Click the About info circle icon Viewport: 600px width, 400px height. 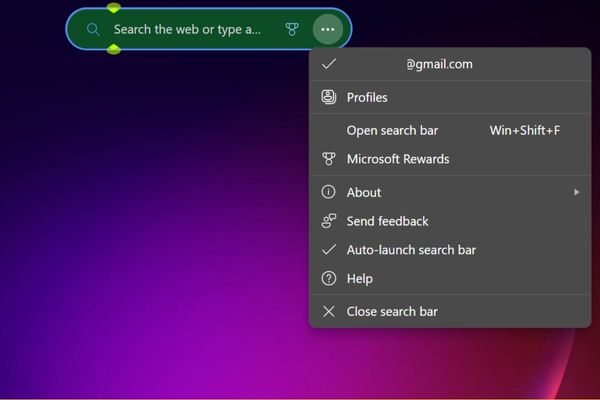pyautogui.click(x=328, y=192)
